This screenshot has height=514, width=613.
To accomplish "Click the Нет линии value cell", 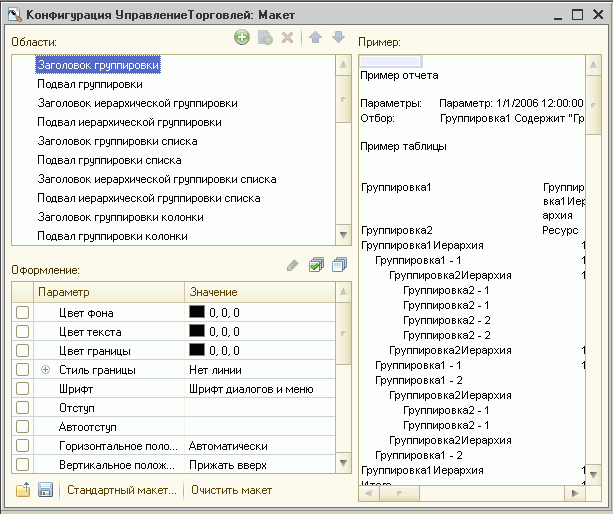I will 260,370.
